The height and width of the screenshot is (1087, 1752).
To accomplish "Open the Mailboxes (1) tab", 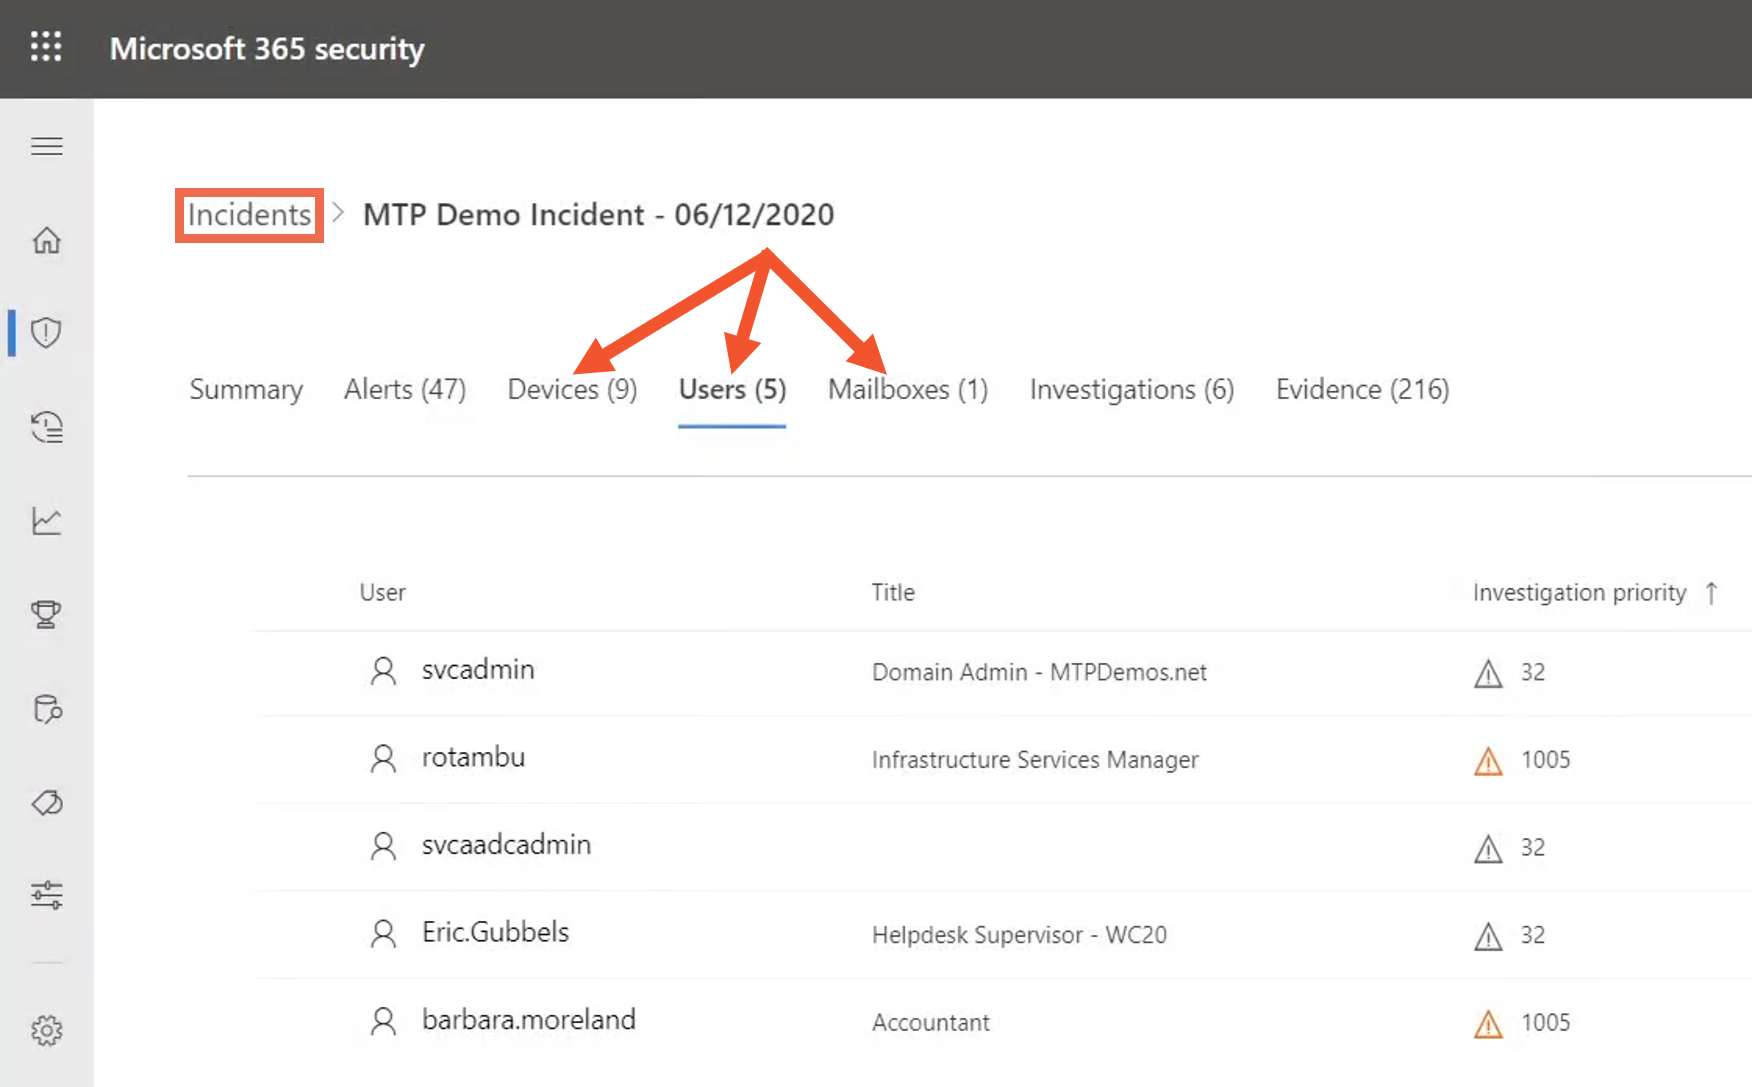I will 908,389.
